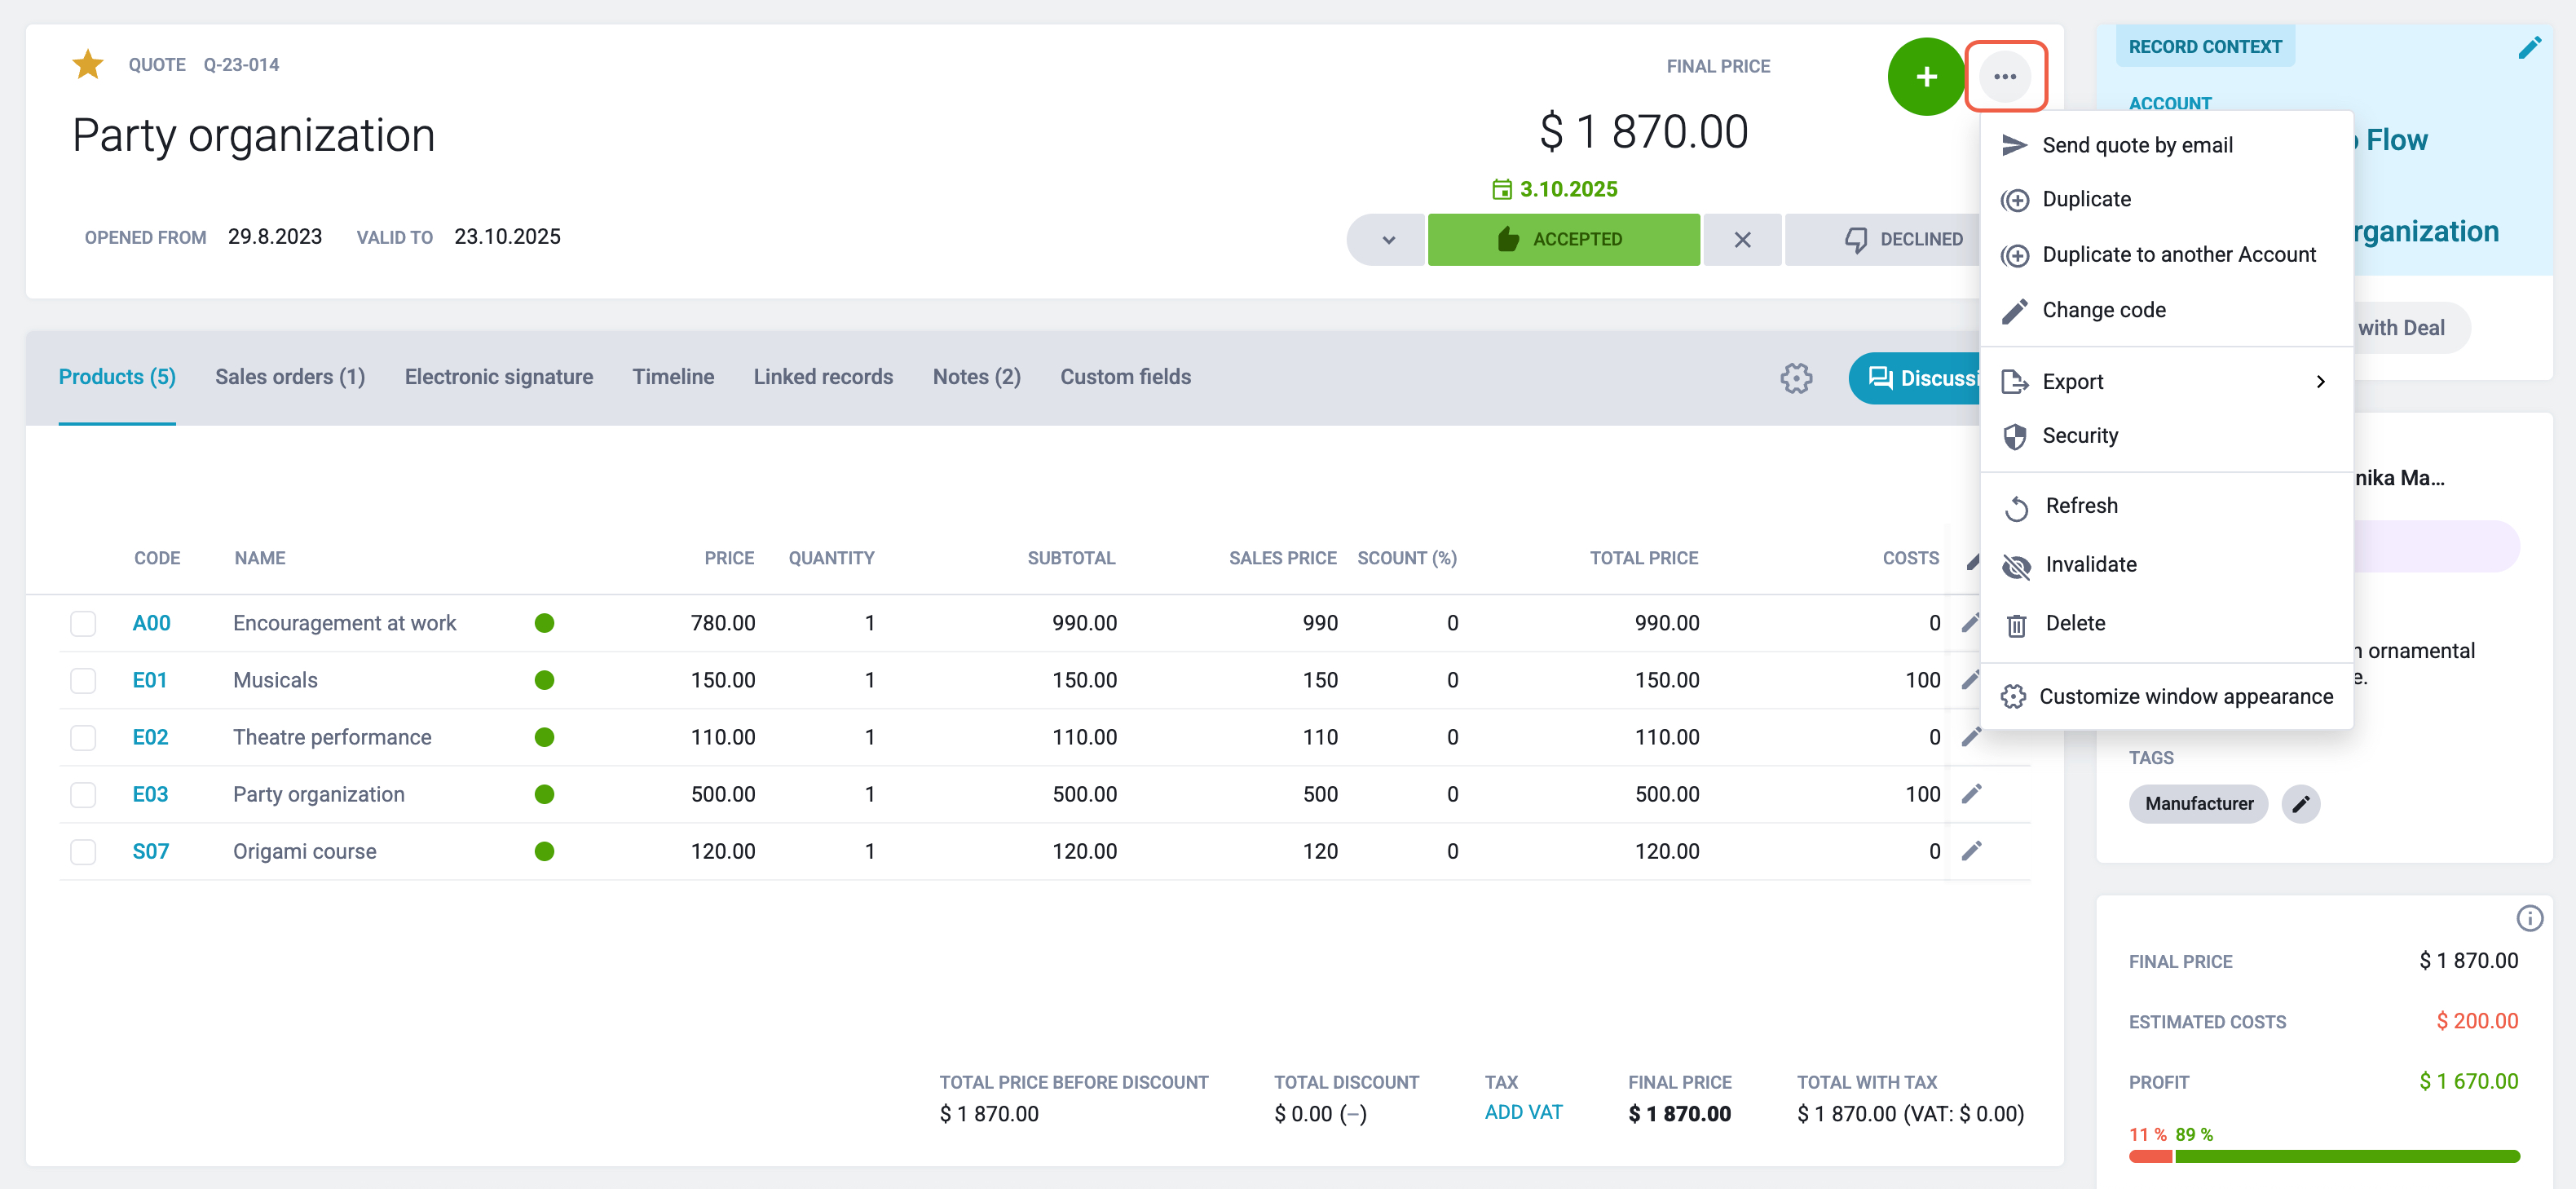
Task: Click the info icon above Final Price summary
Action: coord(2529,918)
